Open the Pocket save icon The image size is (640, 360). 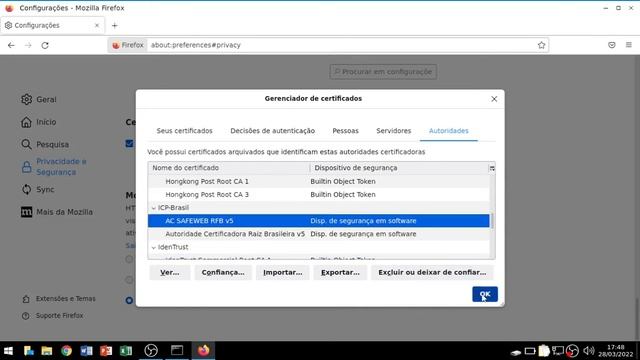click(x=611, y=45)
